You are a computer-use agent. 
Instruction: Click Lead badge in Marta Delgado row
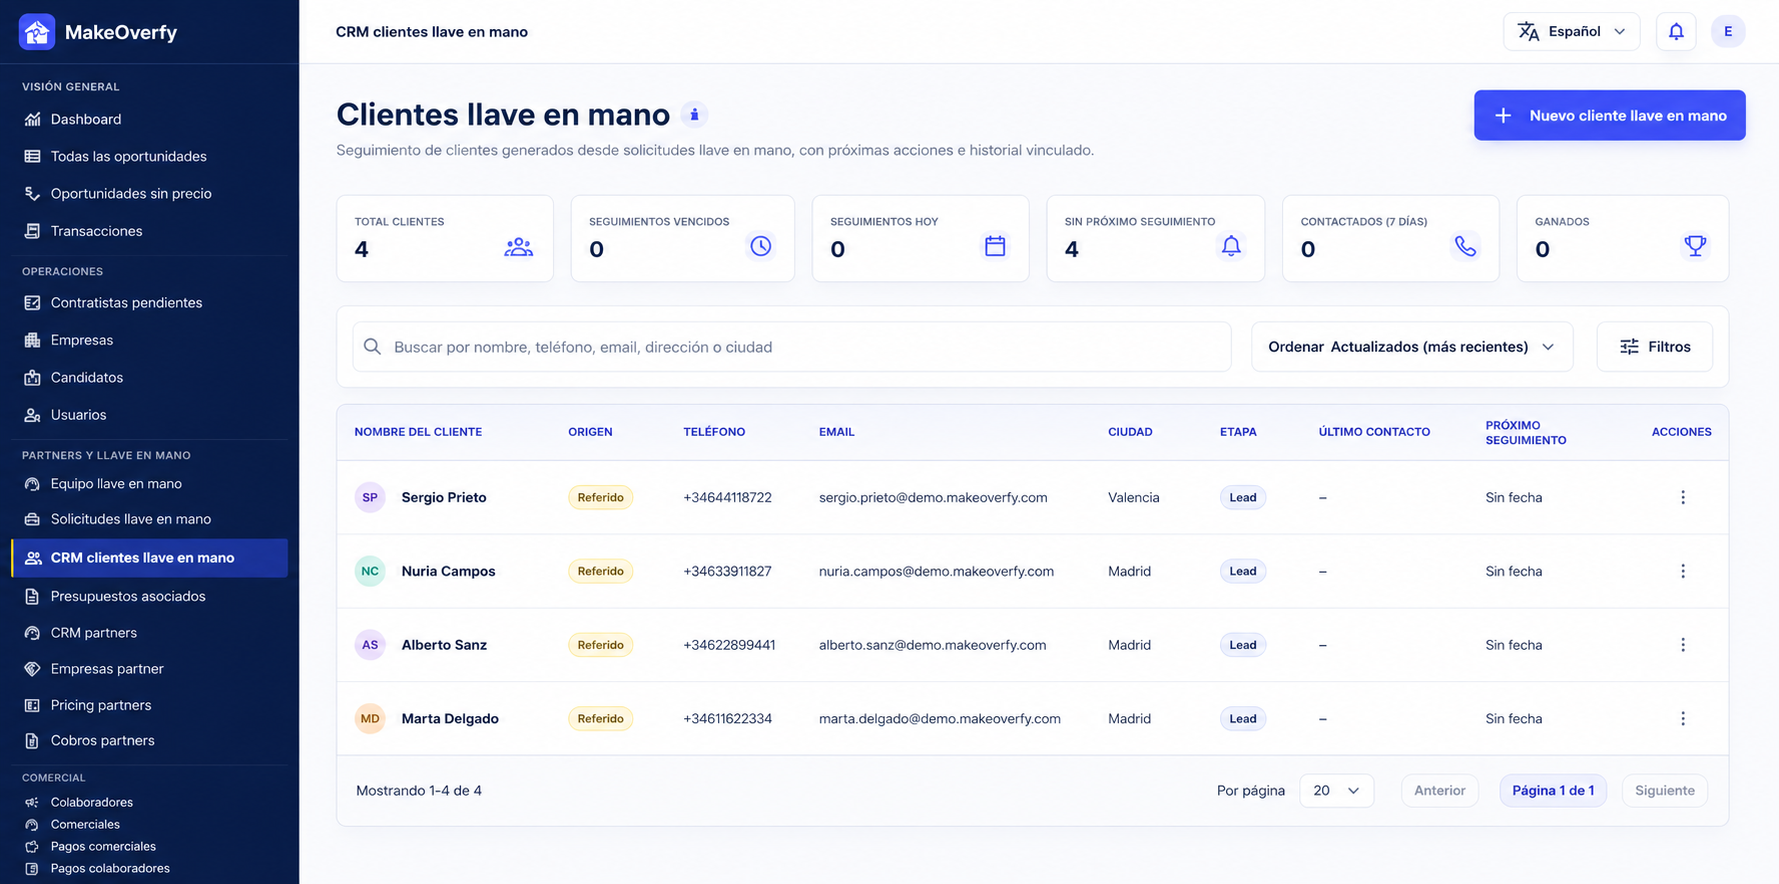(1243, 719)
